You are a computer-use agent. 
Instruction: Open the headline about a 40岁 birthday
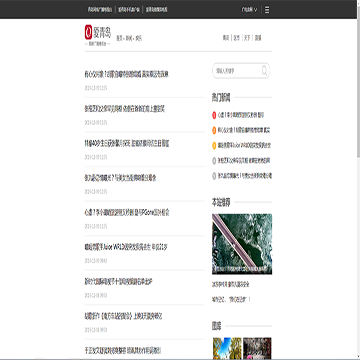[x=127, y=144]
